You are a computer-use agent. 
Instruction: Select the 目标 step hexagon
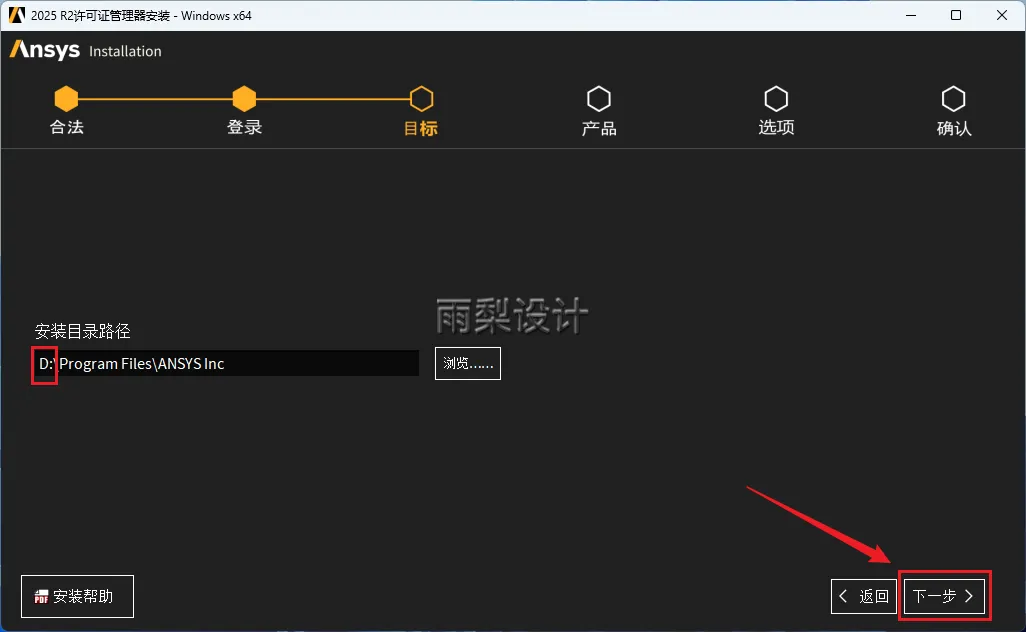click(x=421, y=99)
